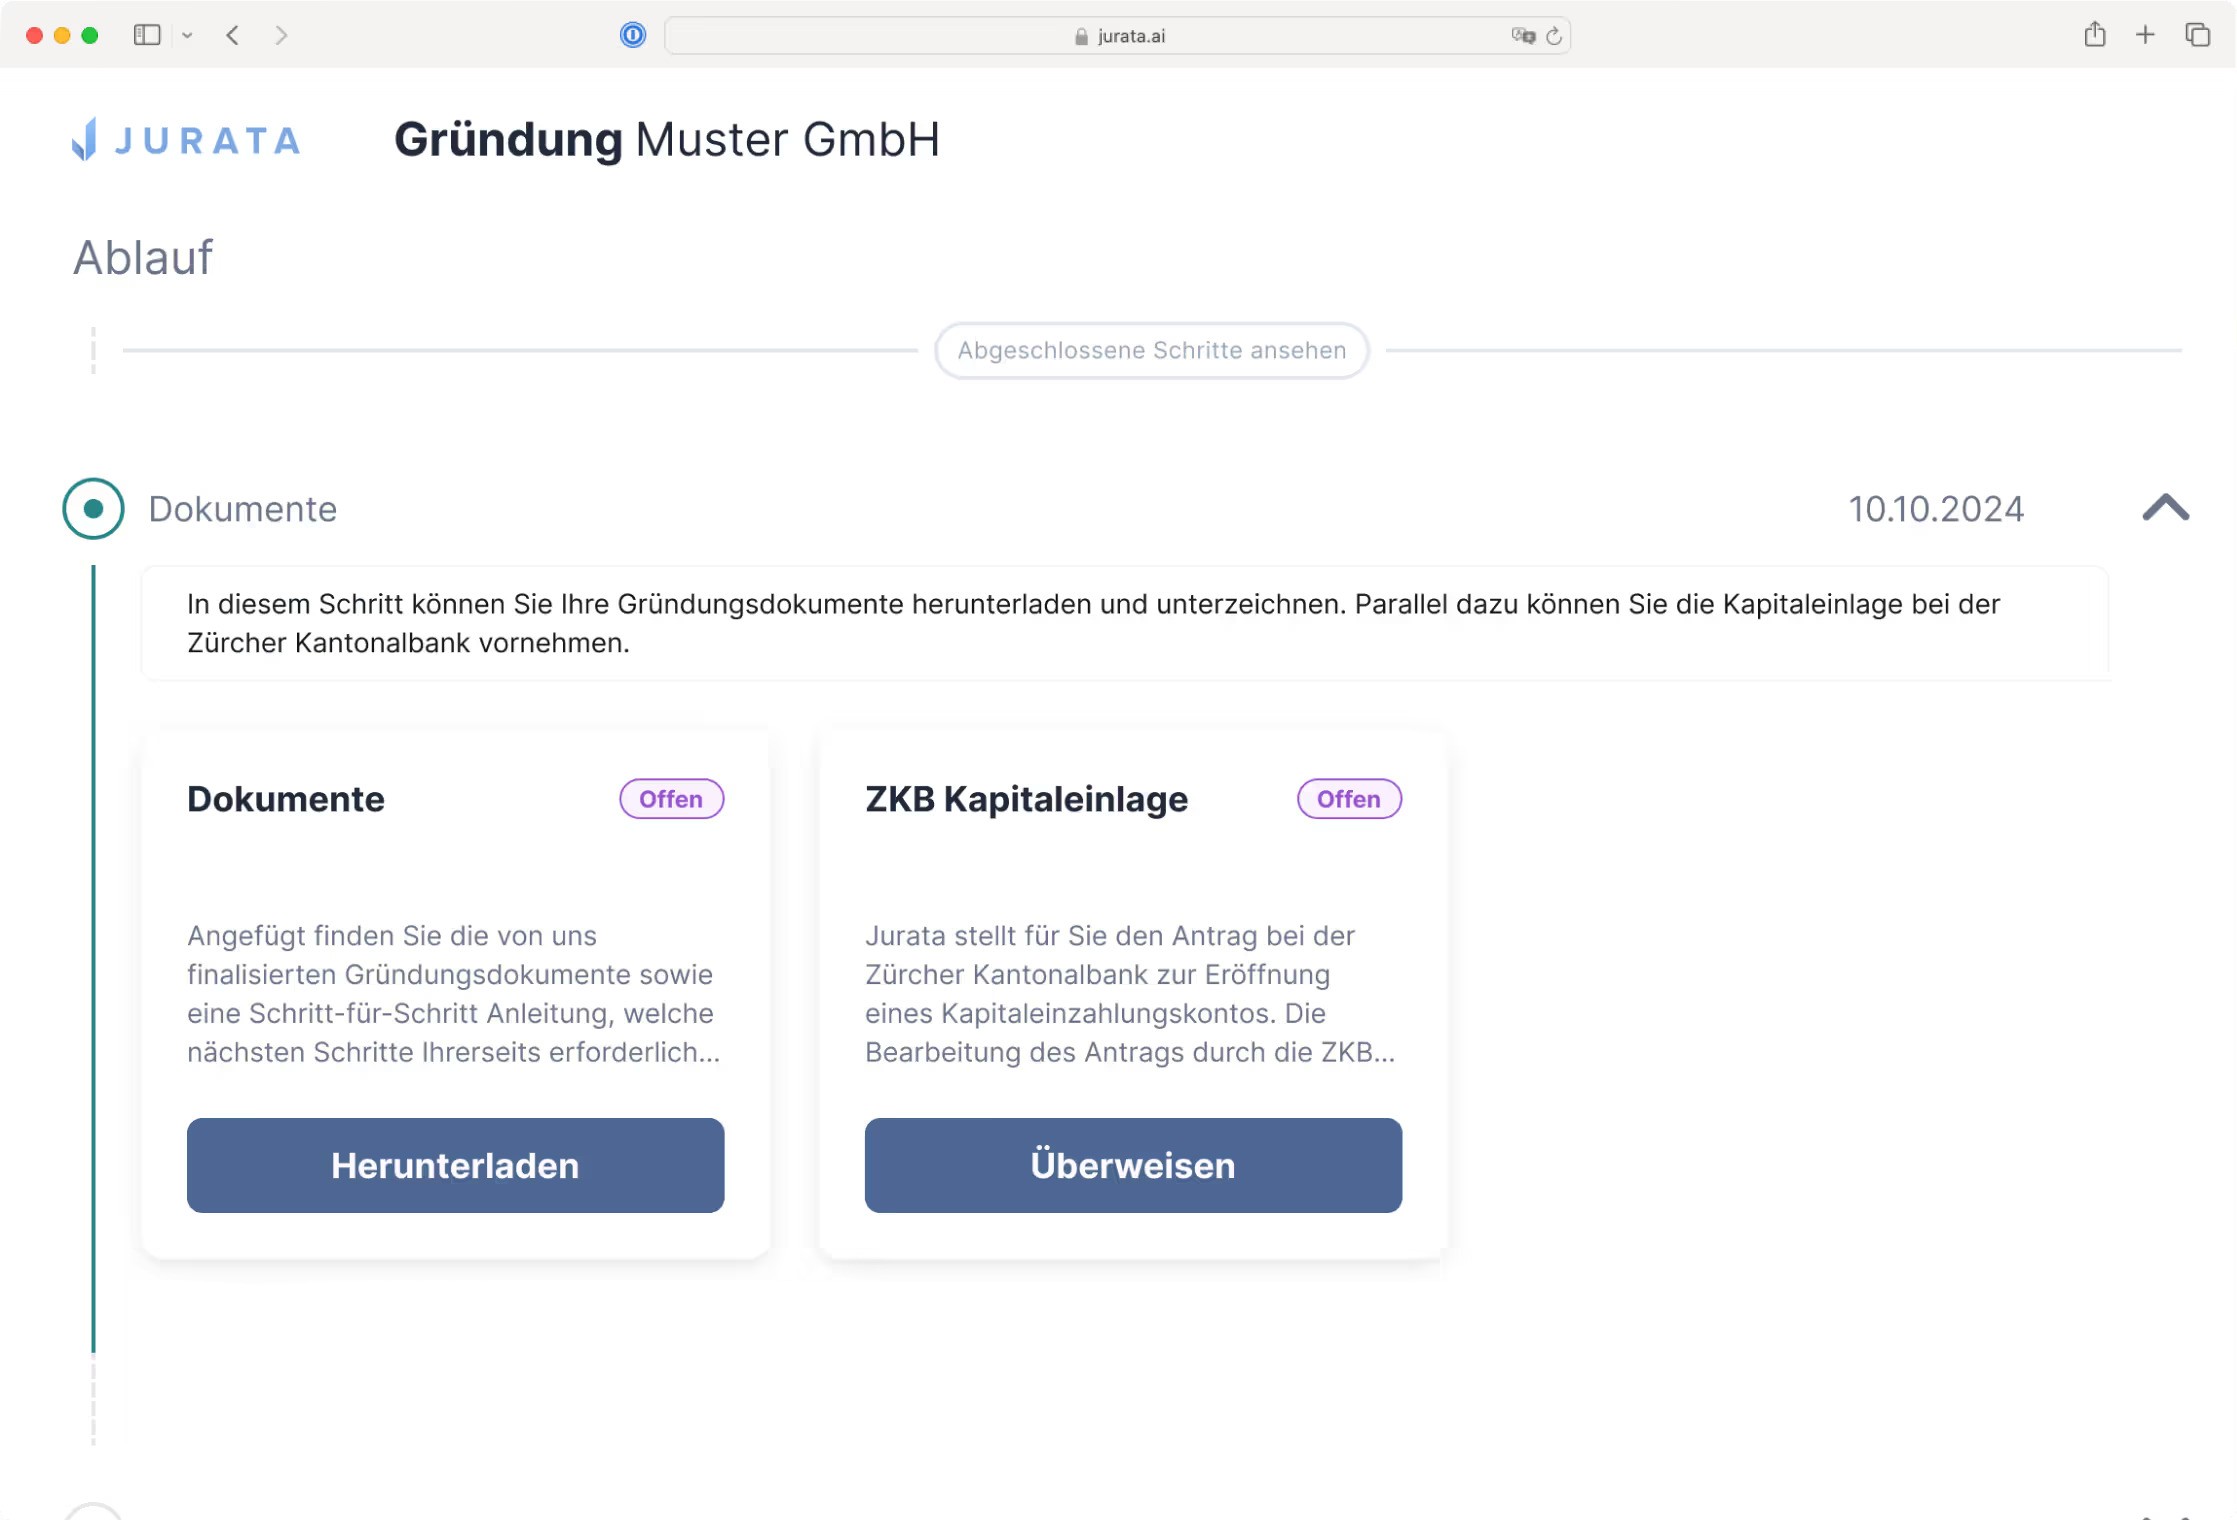This screenshot has height=1520, width=2237.
Task: Click the Dokumente card heading
Action: point(286,799)
